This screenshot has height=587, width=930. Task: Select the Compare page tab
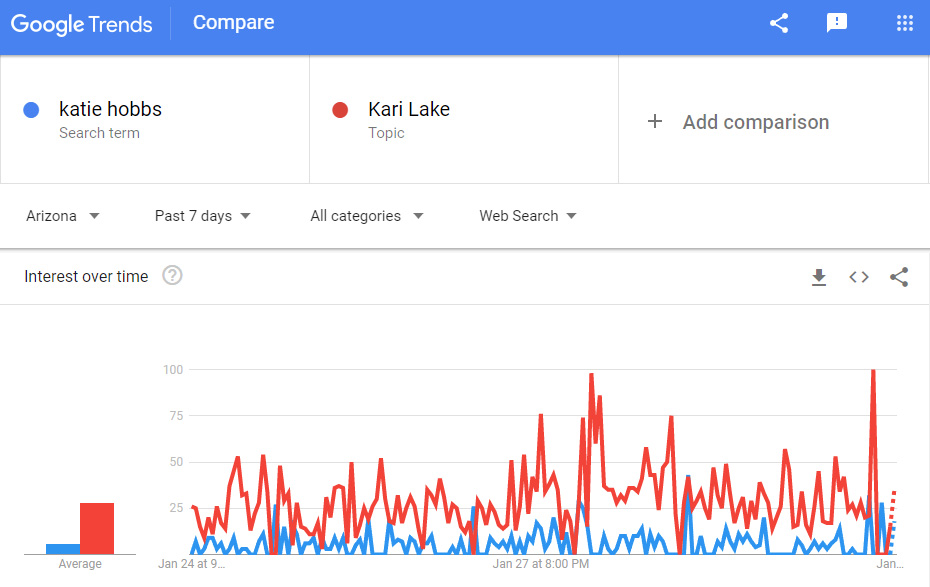[234, 23]
